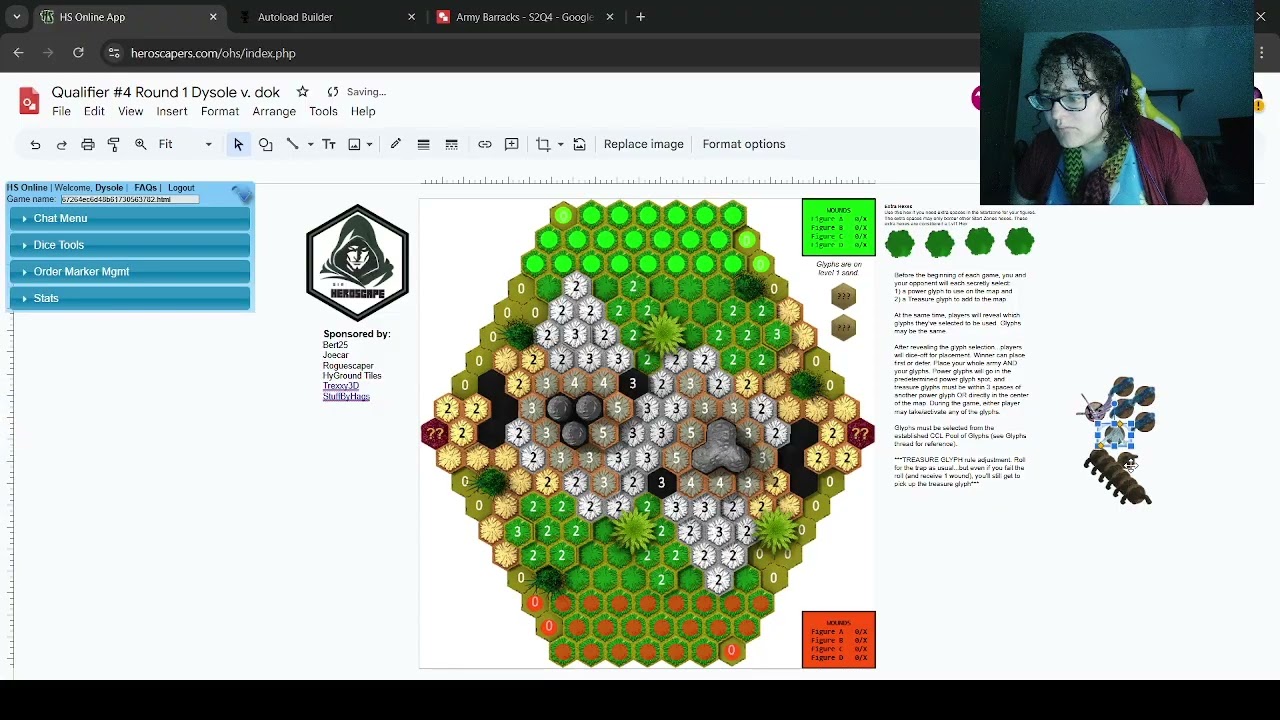
Task: Open the StuffByHags sponsor link
Action: [x=346, y=397]
